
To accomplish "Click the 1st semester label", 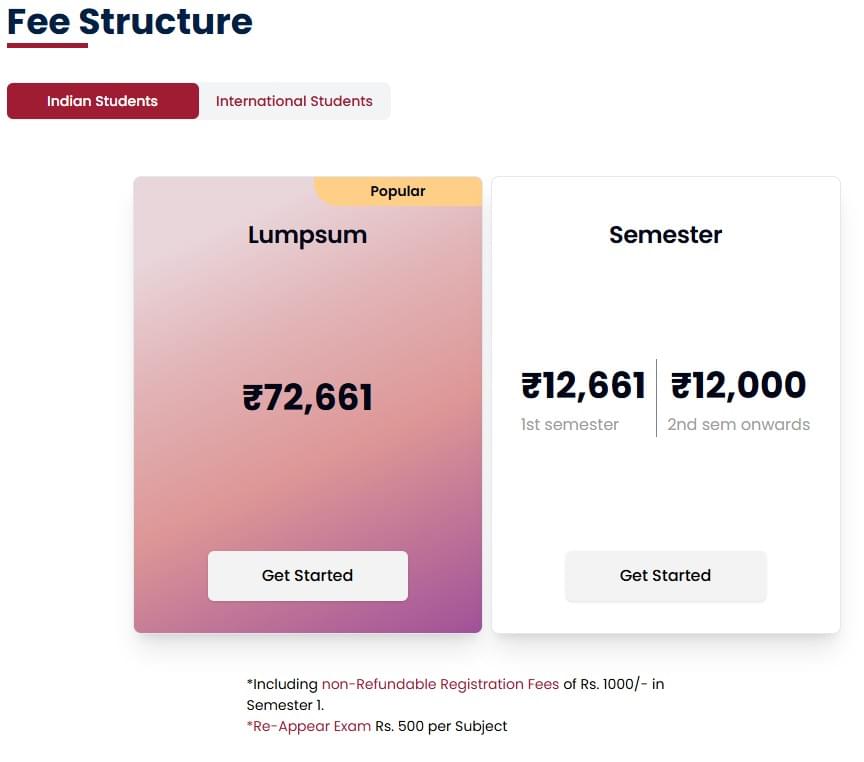I will click(569, 424).
